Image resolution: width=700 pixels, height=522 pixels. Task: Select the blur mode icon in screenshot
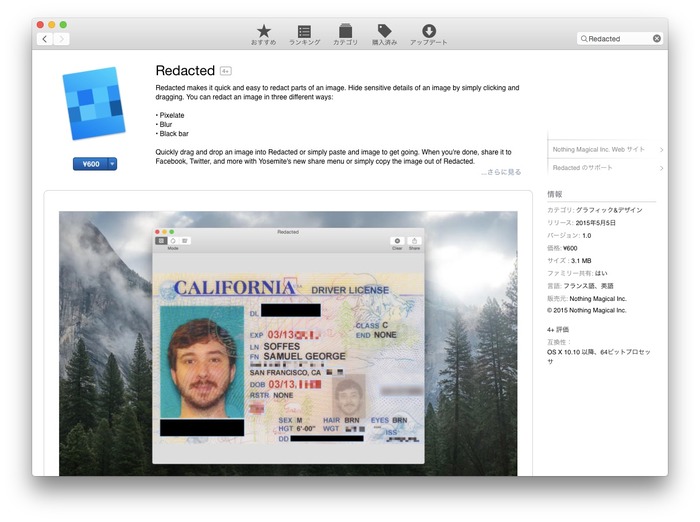pyautogui.click(x=173, y=241)
